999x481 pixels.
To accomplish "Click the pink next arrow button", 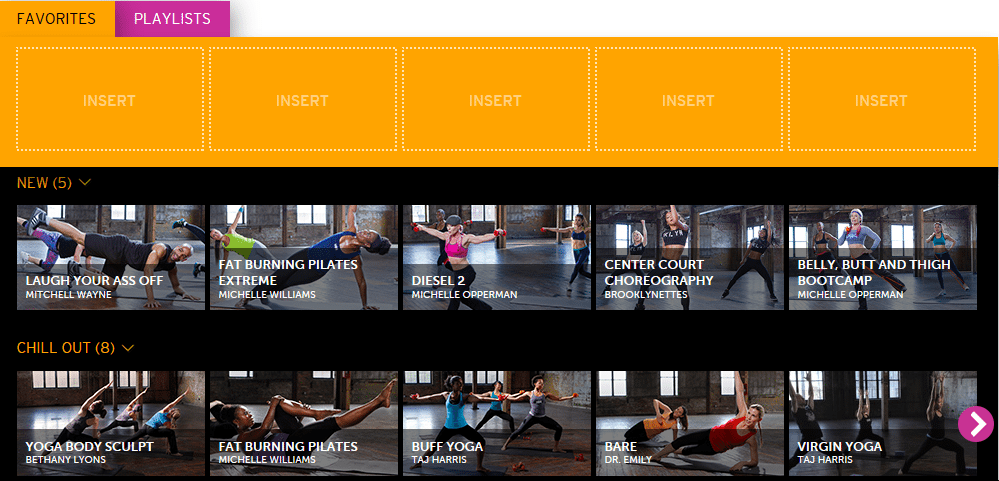I will pos(975,424).
